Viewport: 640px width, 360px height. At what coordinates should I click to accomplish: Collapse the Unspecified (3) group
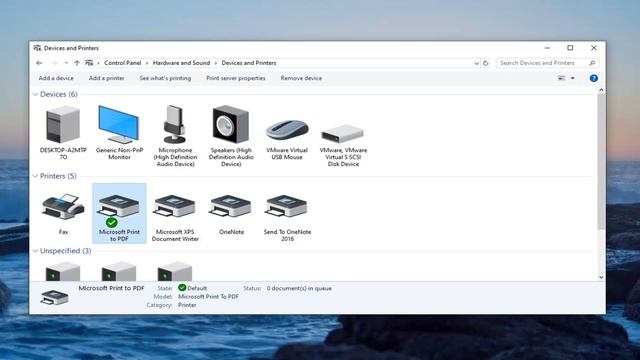35,251
